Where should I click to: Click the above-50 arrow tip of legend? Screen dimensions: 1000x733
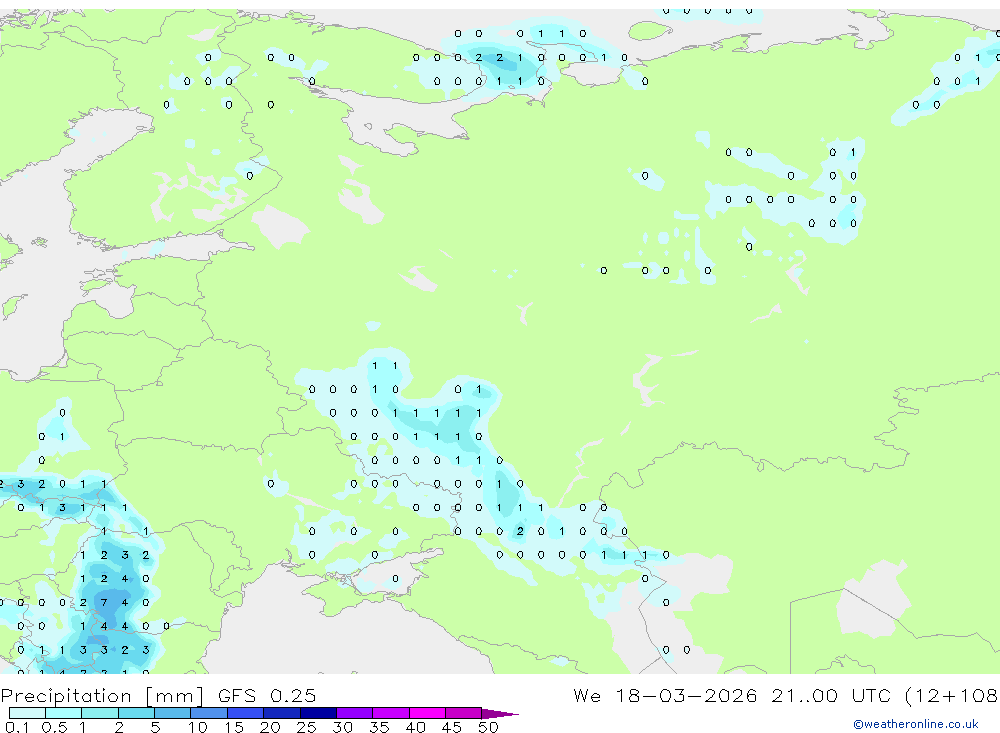point(500,714)
